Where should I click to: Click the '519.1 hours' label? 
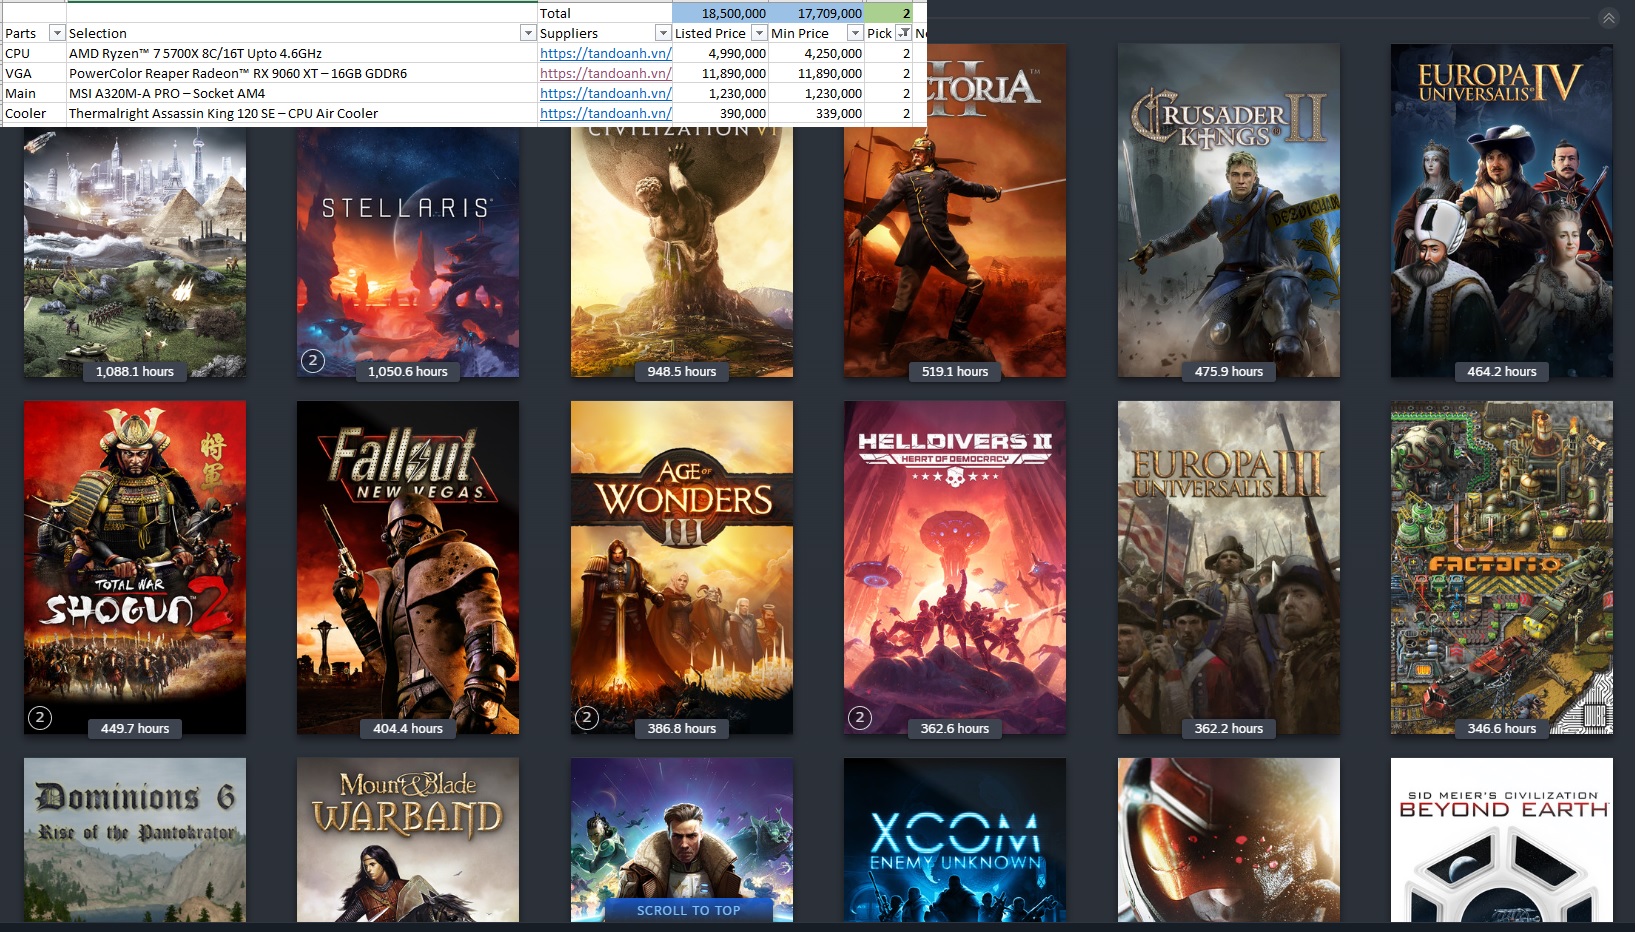[955, 371]
